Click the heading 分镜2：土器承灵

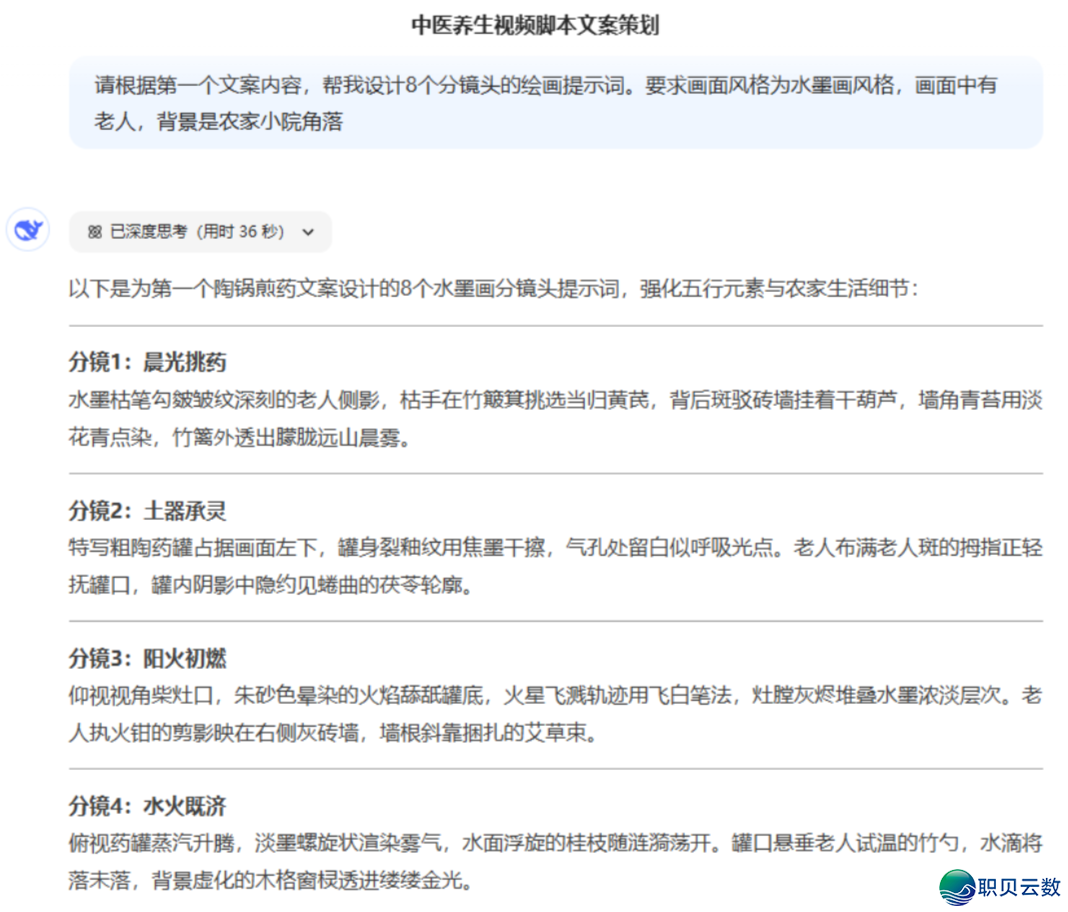point(147,510)
